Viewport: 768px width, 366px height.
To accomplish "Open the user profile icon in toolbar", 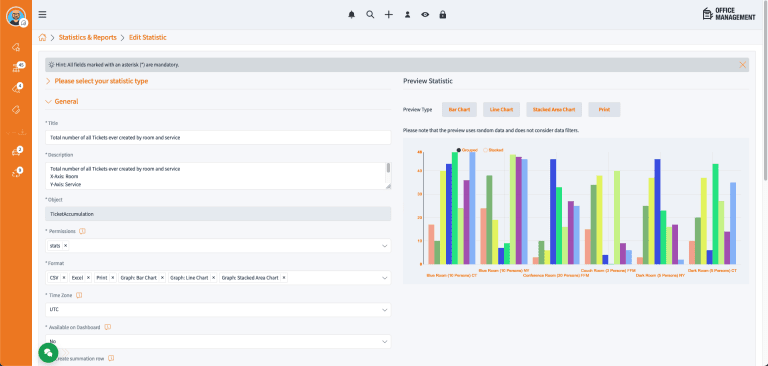I will [407, 15].
